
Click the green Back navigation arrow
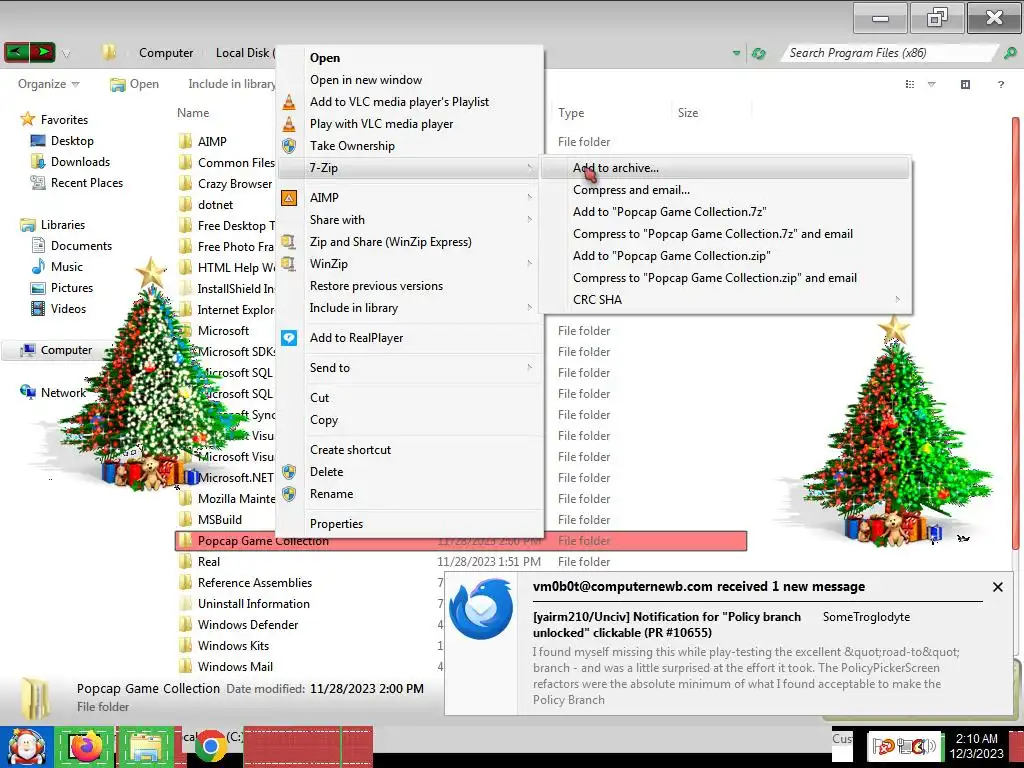point(17,52)
